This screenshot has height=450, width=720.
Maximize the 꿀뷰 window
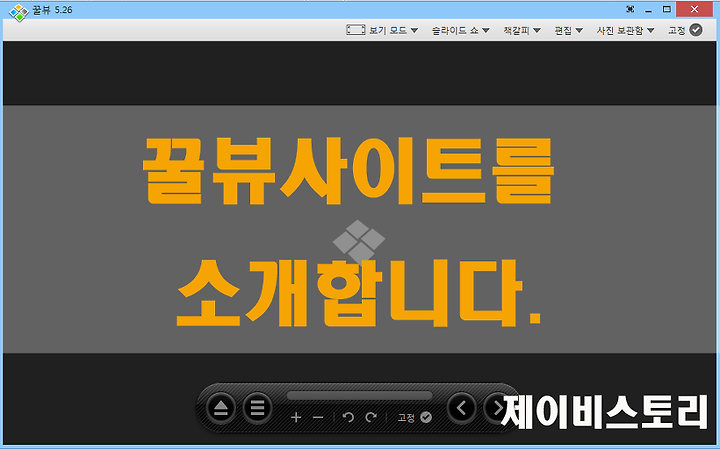(x=667, y=9)
